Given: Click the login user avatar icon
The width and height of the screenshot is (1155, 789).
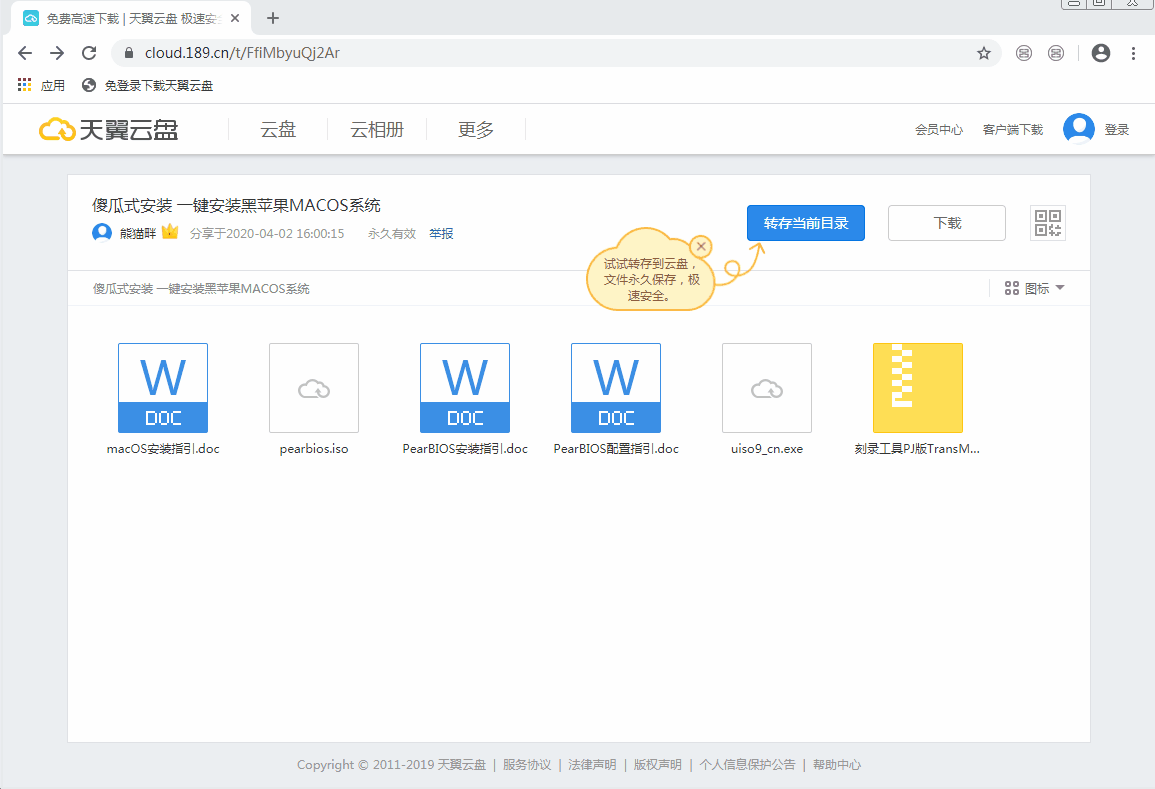Looking at the screenshot, I should pos(1078,129).
